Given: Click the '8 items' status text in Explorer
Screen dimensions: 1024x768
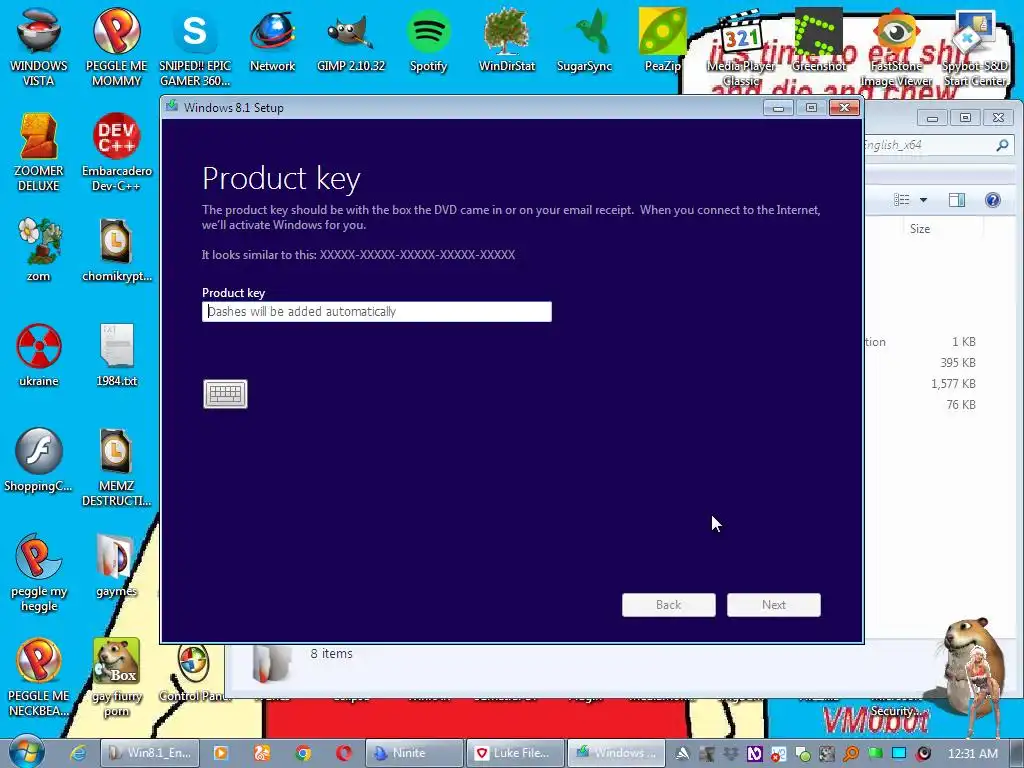Looking at the screenshot, I should pos(331,653).
